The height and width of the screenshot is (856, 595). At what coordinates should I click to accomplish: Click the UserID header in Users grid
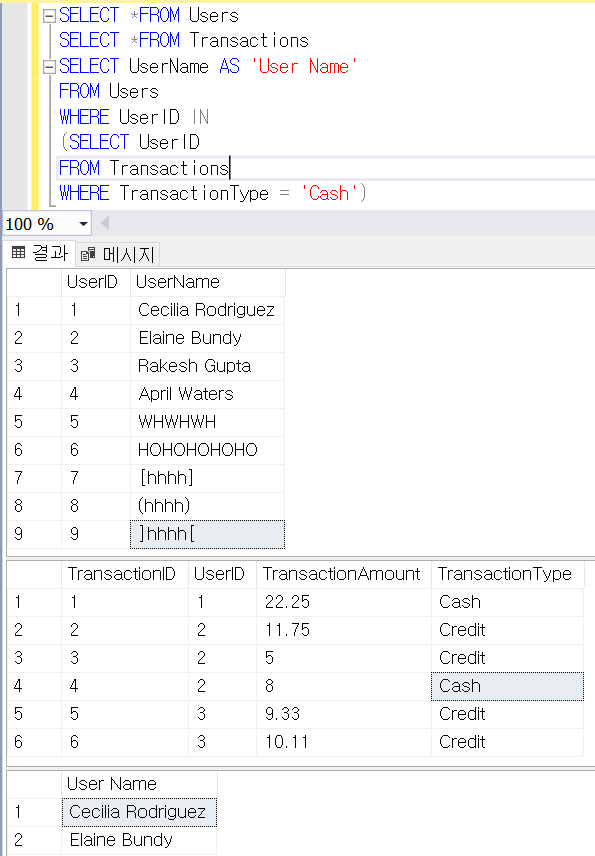(x=96, y=282)
